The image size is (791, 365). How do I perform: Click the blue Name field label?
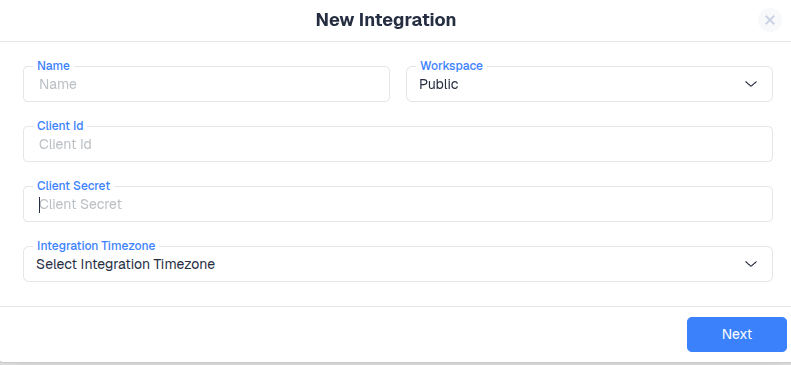[x=53, y=66]
